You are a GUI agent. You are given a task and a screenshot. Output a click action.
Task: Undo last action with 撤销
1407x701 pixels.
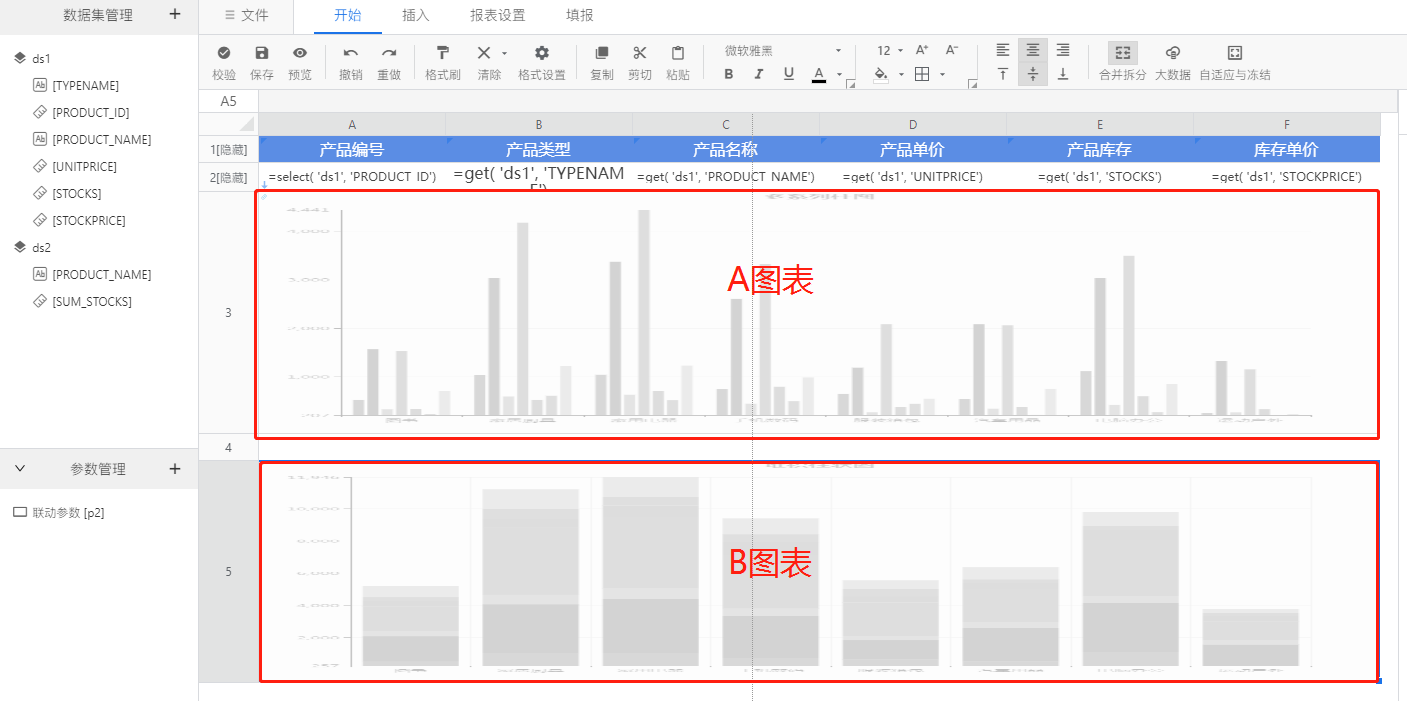pyautogui.click(x=351, y=53)
